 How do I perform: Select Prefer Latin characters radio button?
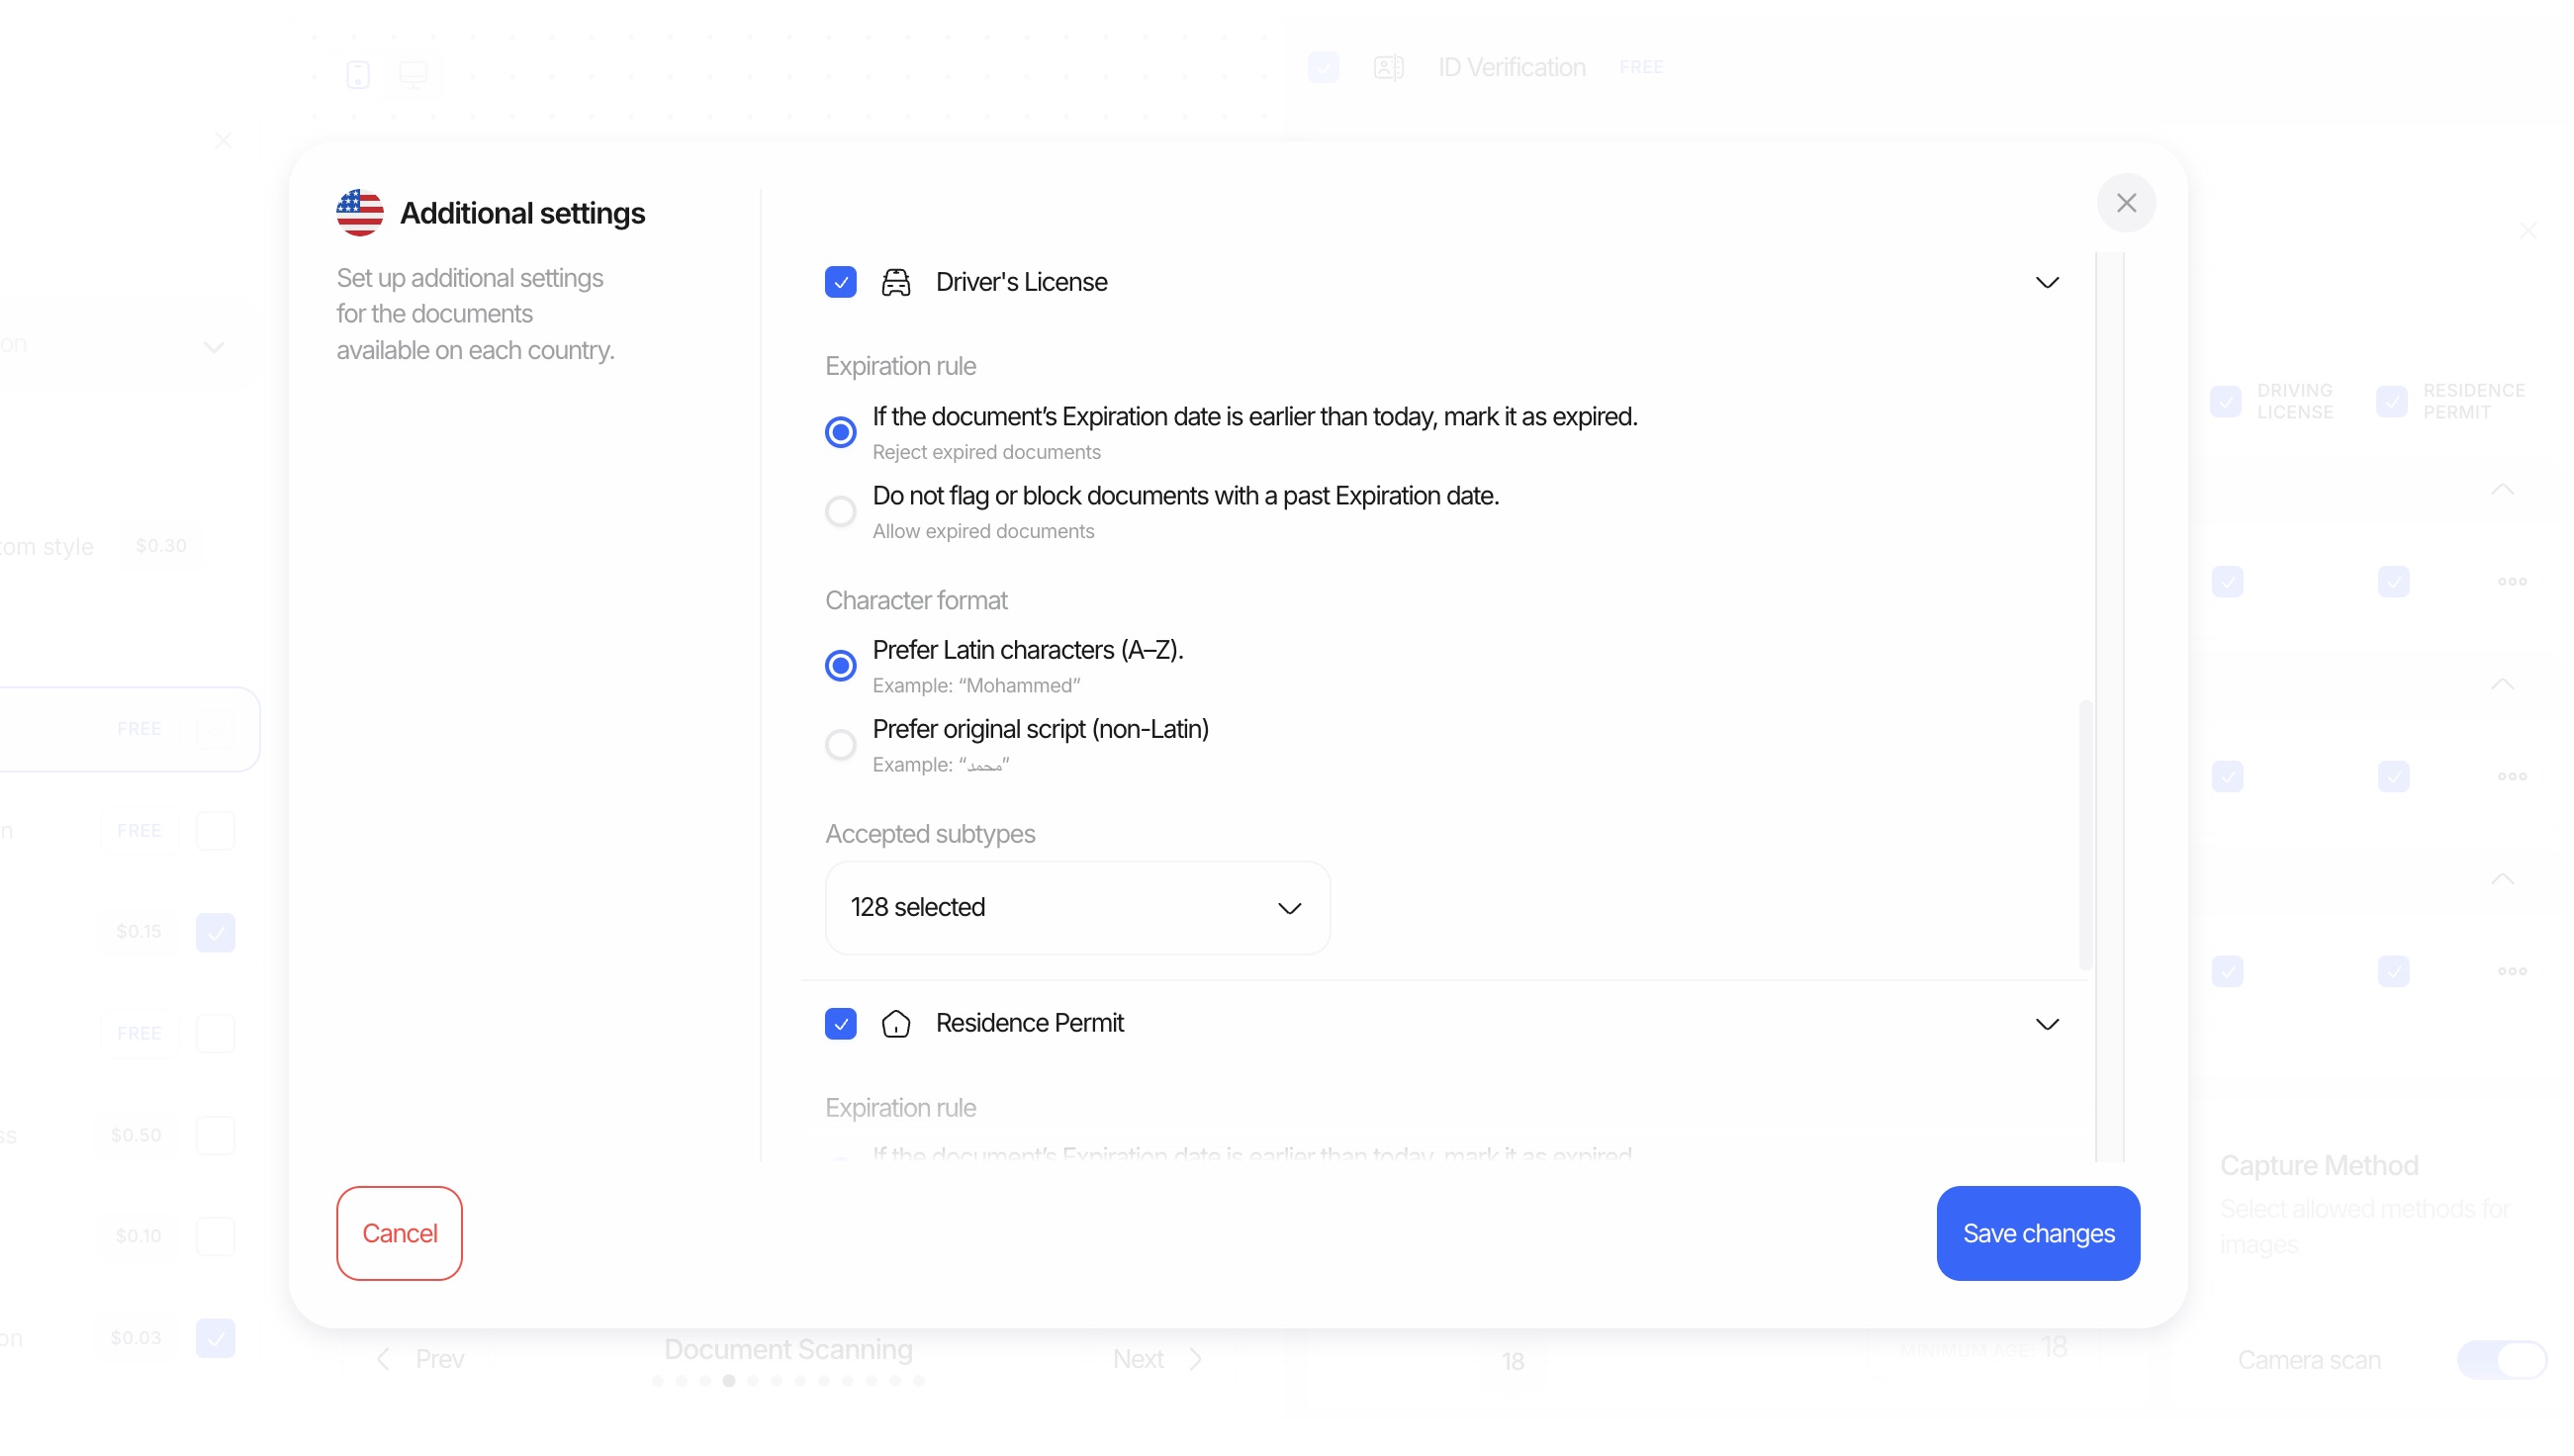tap(840, 666)
